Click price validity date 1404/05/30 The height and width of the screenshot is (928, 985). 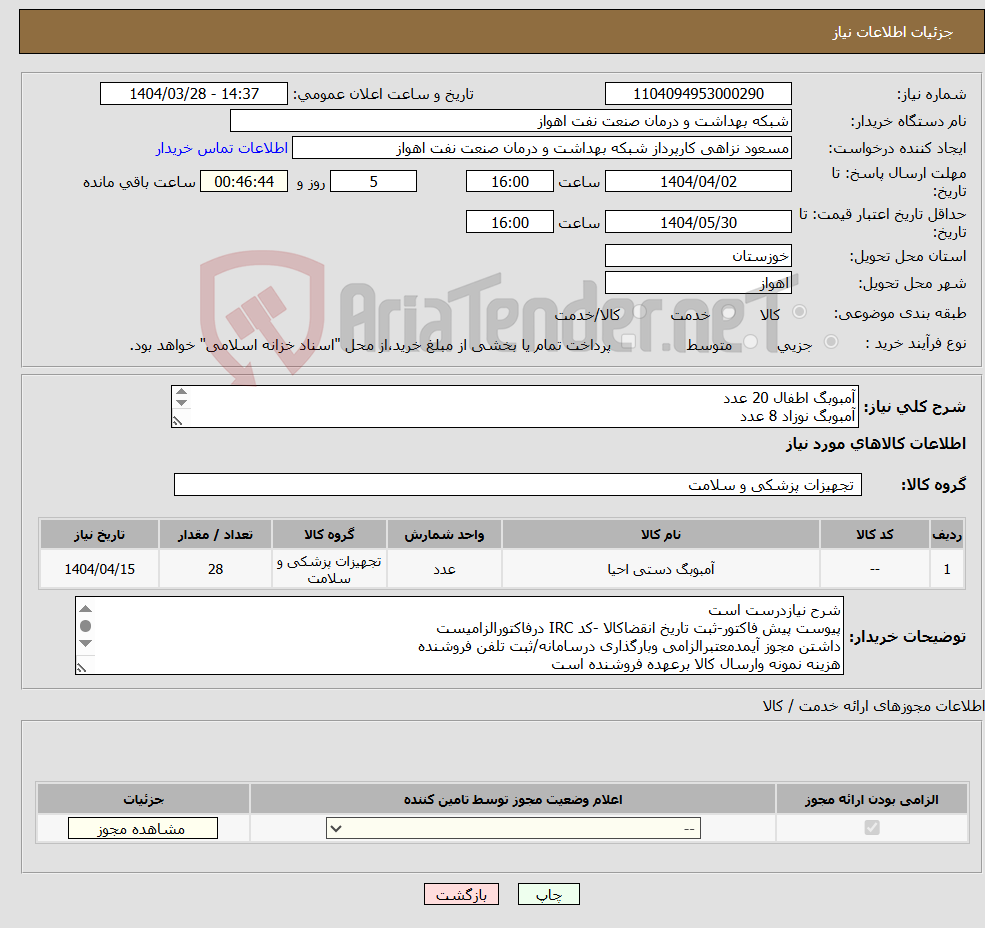pyautogui.click(x=698, y=222)
